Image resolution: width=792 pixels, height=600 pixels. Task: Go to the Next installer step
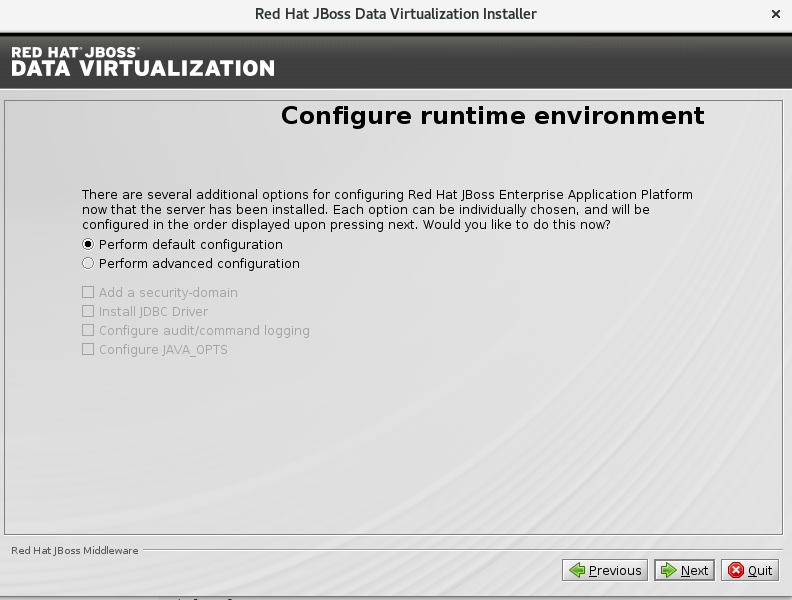tap(684, 570)
